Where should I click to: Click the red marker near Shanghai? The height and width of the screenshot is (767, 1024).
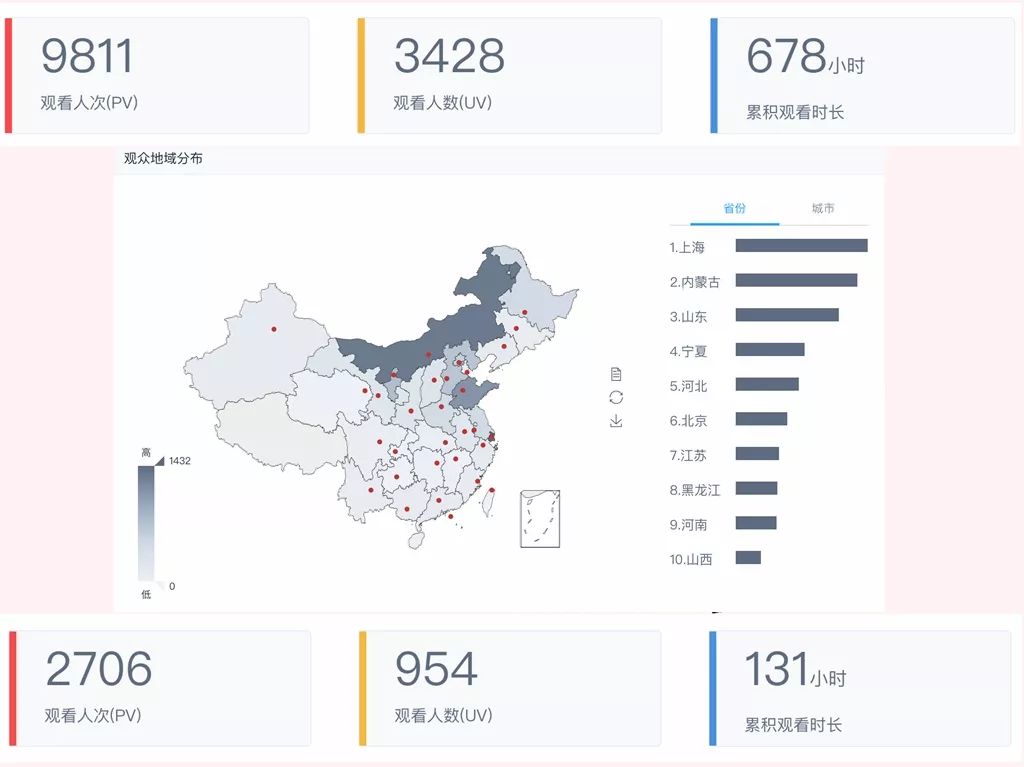(491, 437)
